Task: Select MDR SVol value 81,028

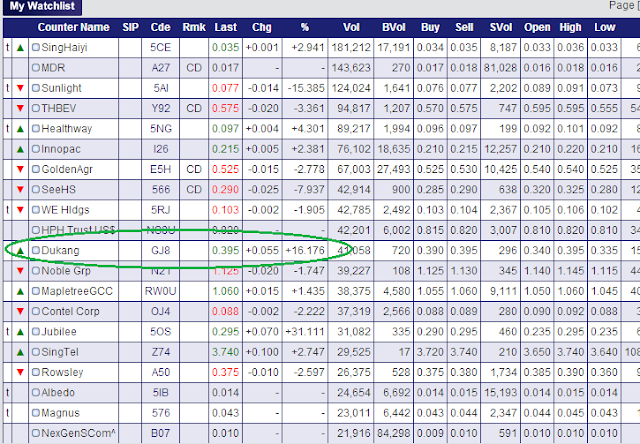Action: tap(500, 68)
